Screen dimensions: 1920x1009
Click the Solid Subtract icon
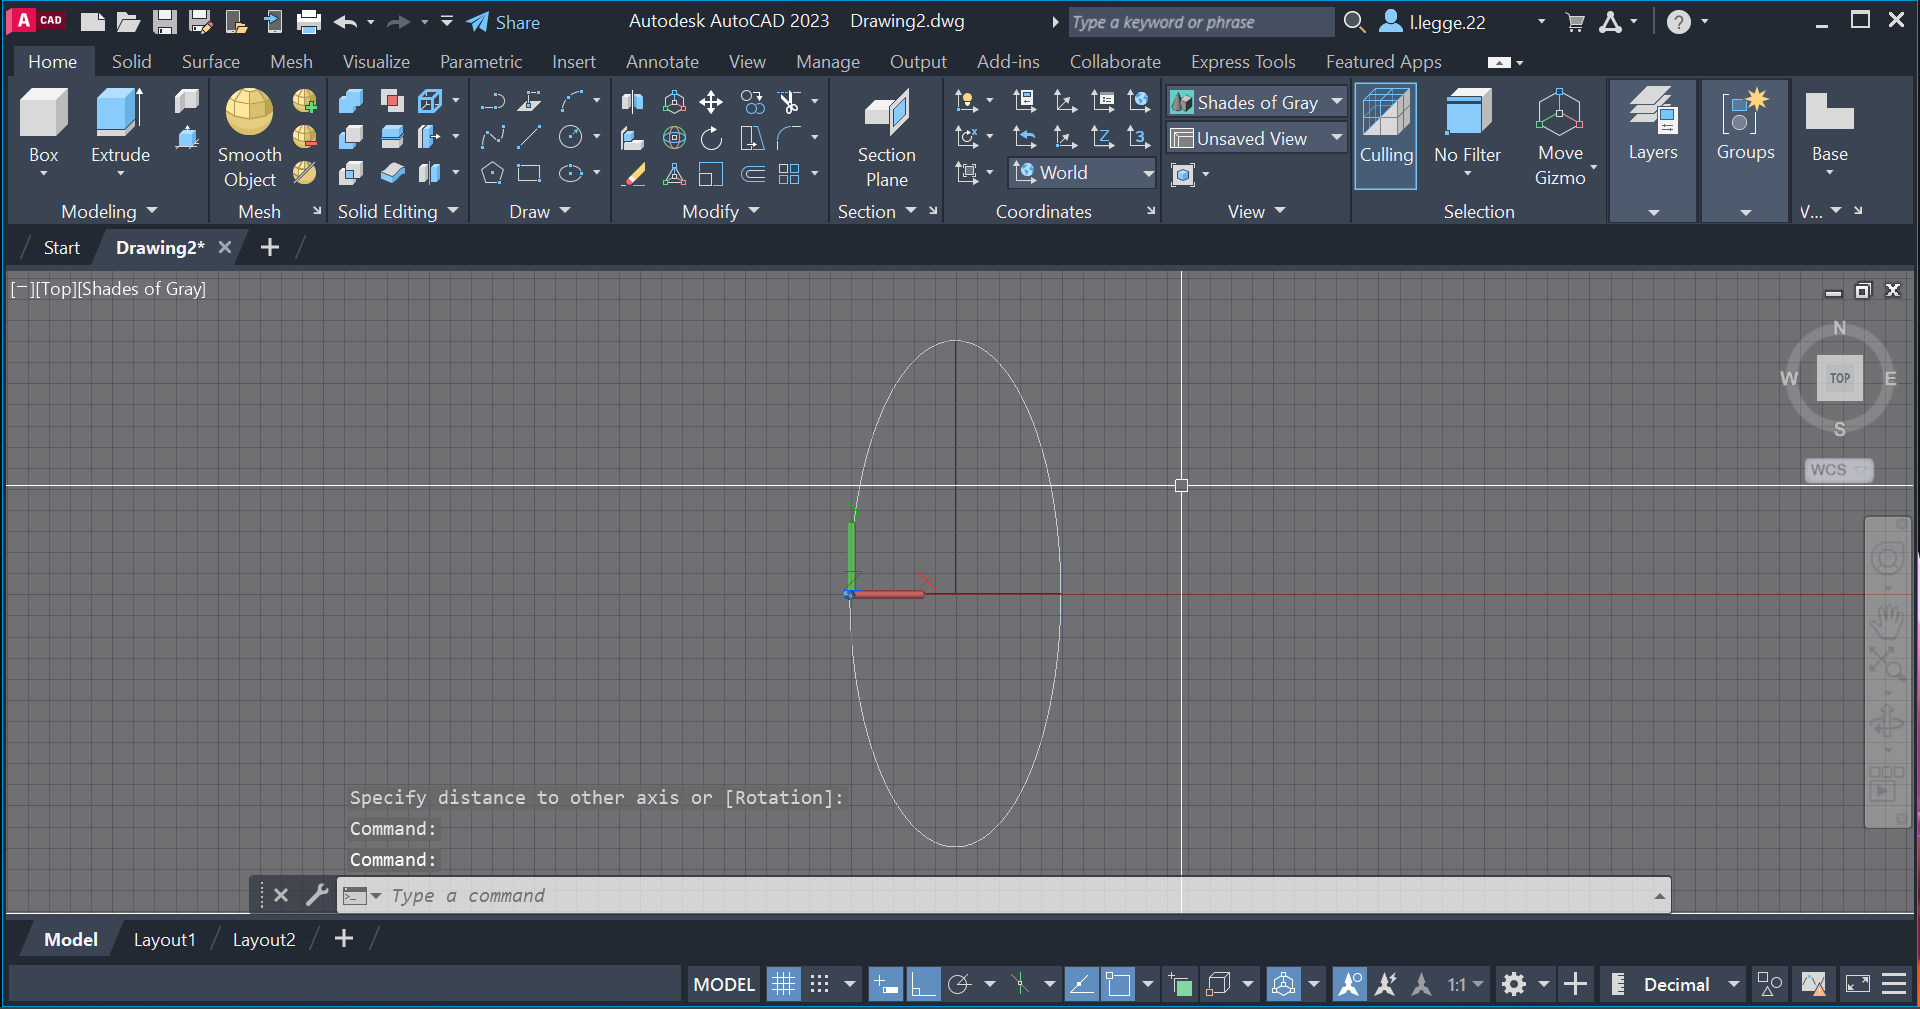[351, 137]
